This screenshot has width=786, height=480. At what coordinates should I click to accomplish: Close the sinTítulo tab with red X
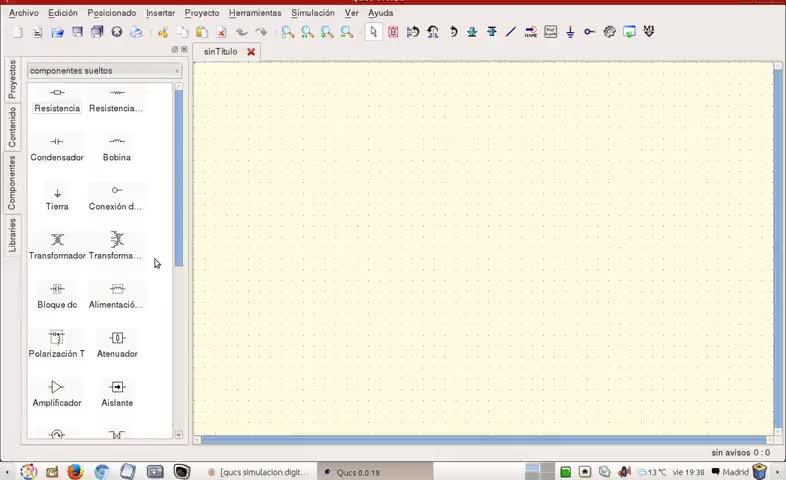pos(251,52)
